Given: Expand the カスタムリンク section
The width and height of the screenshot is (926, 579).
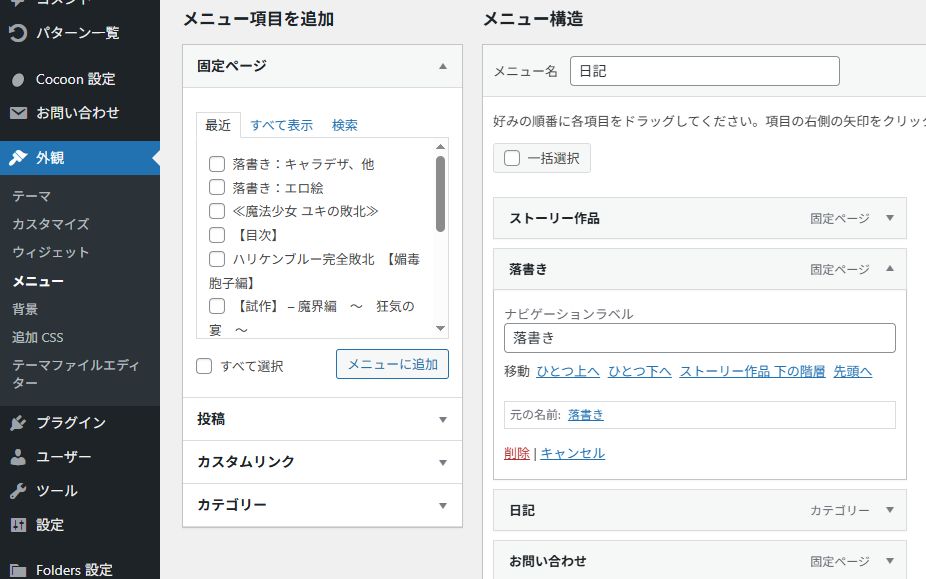Looking at the screenshot, I should click(442, 463).
